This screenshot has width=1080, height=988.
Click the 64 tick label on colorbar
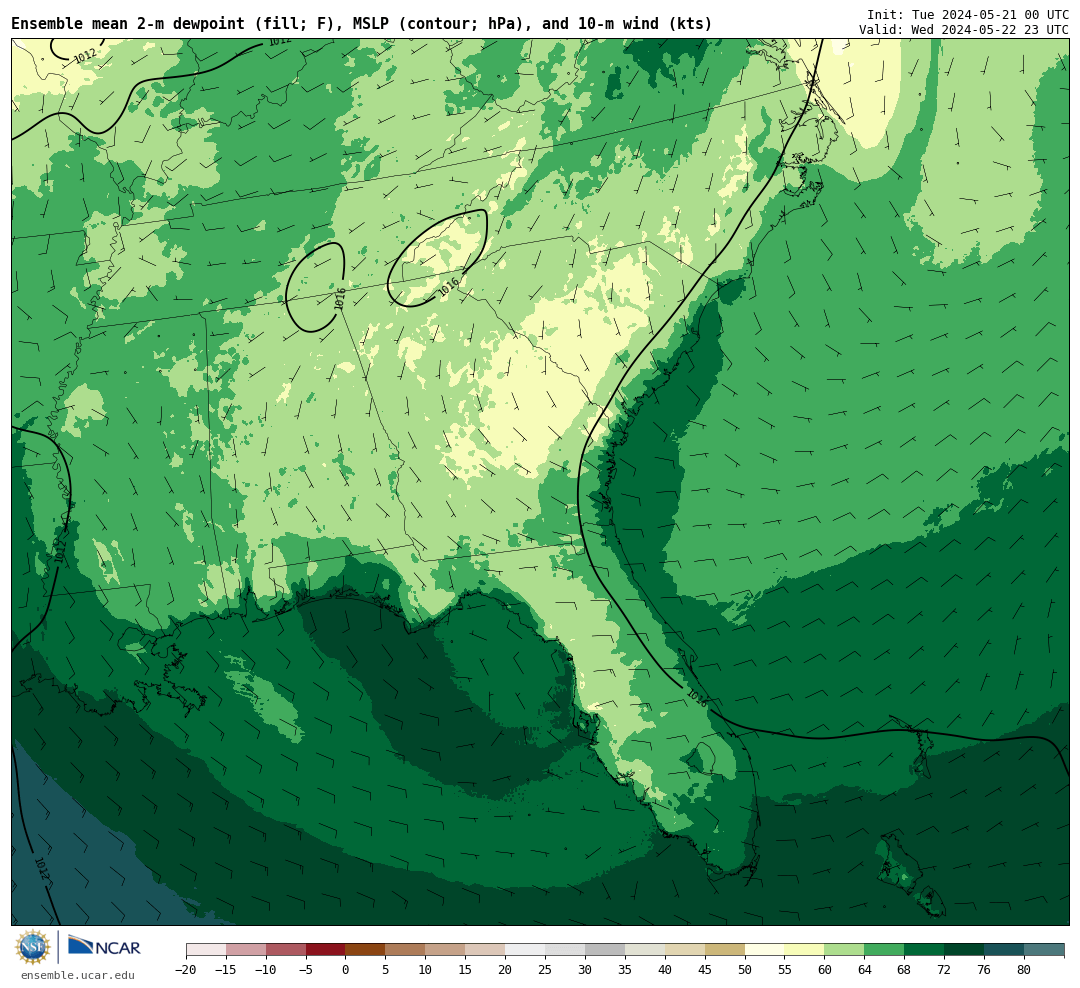tap(865, 970)
